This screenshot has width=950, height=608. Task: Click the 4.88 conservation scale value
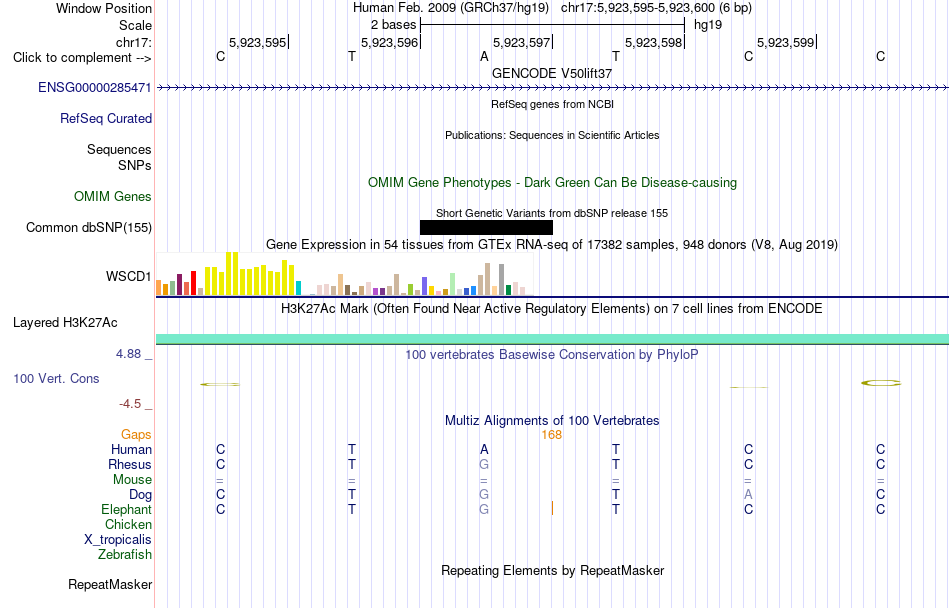coord(128,354)
